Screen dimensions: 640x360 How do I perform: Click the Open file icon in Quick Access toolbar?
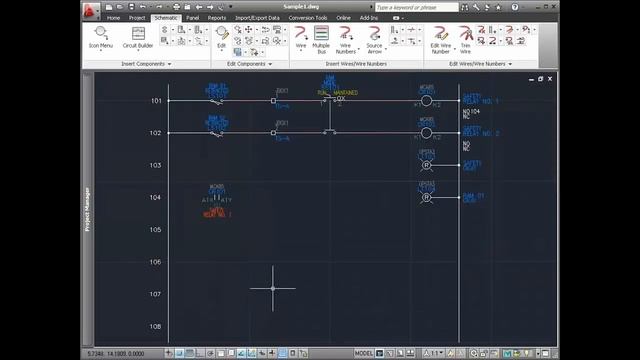120,7
